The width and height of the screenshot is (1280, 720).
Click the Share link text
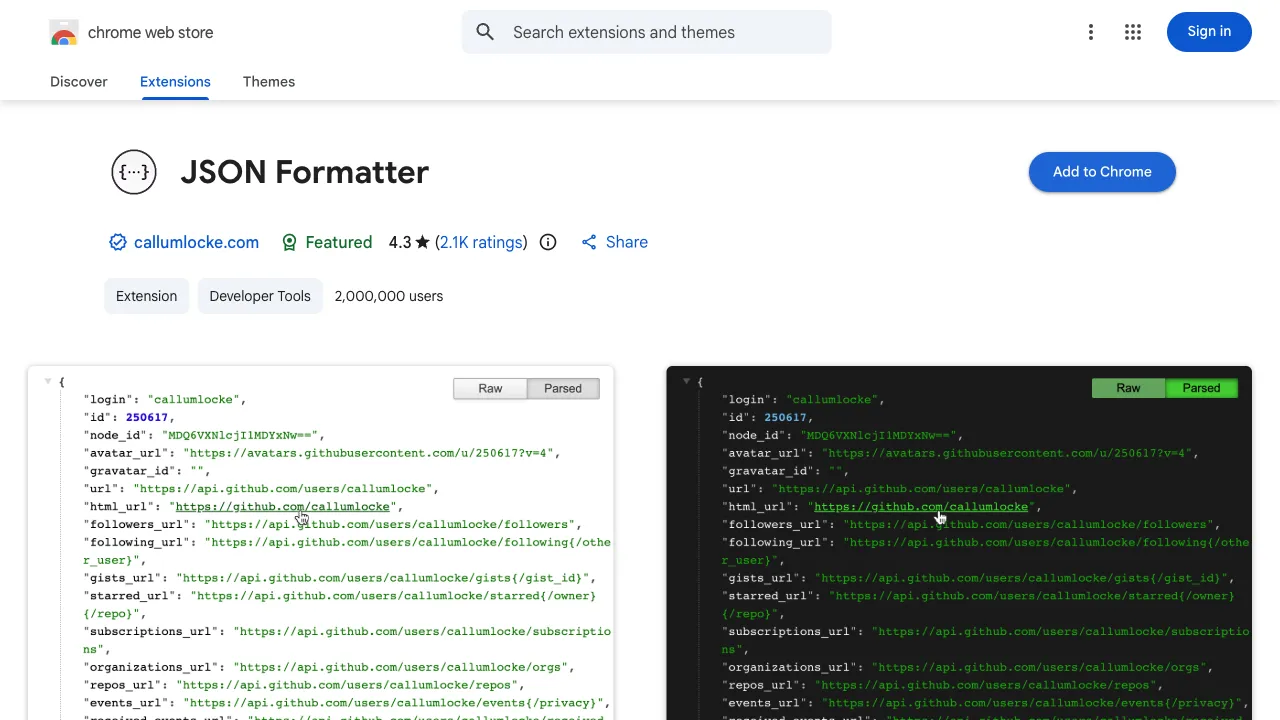[x=627, y=242]
